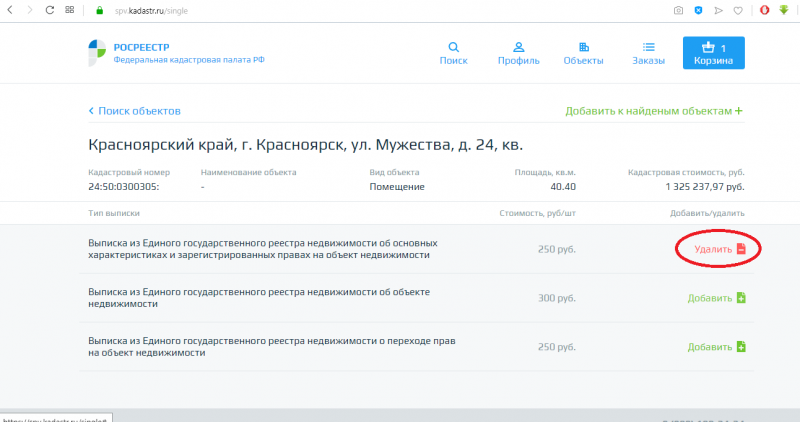Image resolution: width=800 pixels, height=422 pixels.
Task: Click the Rosreestr logo in the header
Action: (x=96, y=52)
